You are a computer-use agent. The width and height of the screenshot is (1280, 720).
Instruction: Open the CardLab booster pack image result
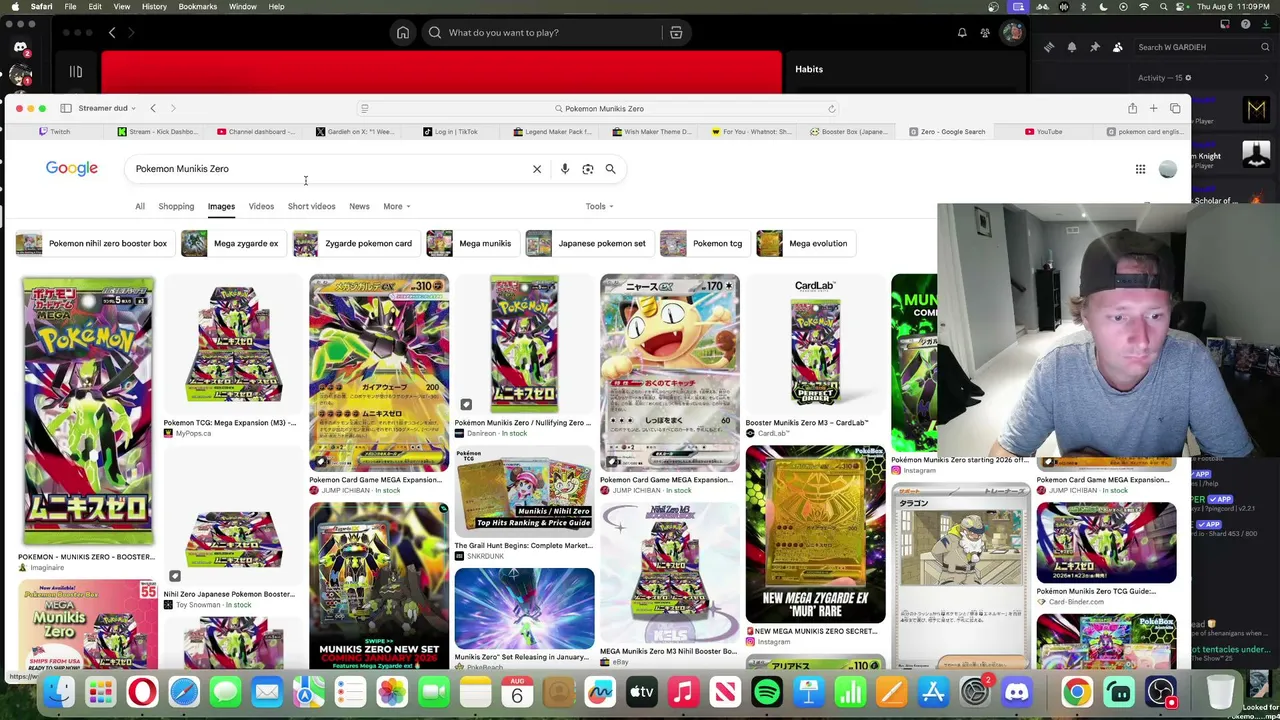pyautogui.click(x=815, y=345)
